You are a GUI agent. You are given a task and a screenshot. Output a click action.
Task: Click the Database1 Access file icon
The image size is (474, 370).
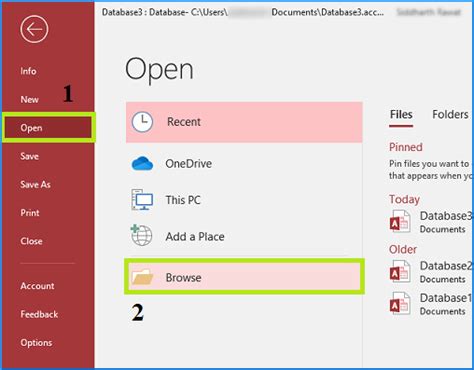[400, 304]
